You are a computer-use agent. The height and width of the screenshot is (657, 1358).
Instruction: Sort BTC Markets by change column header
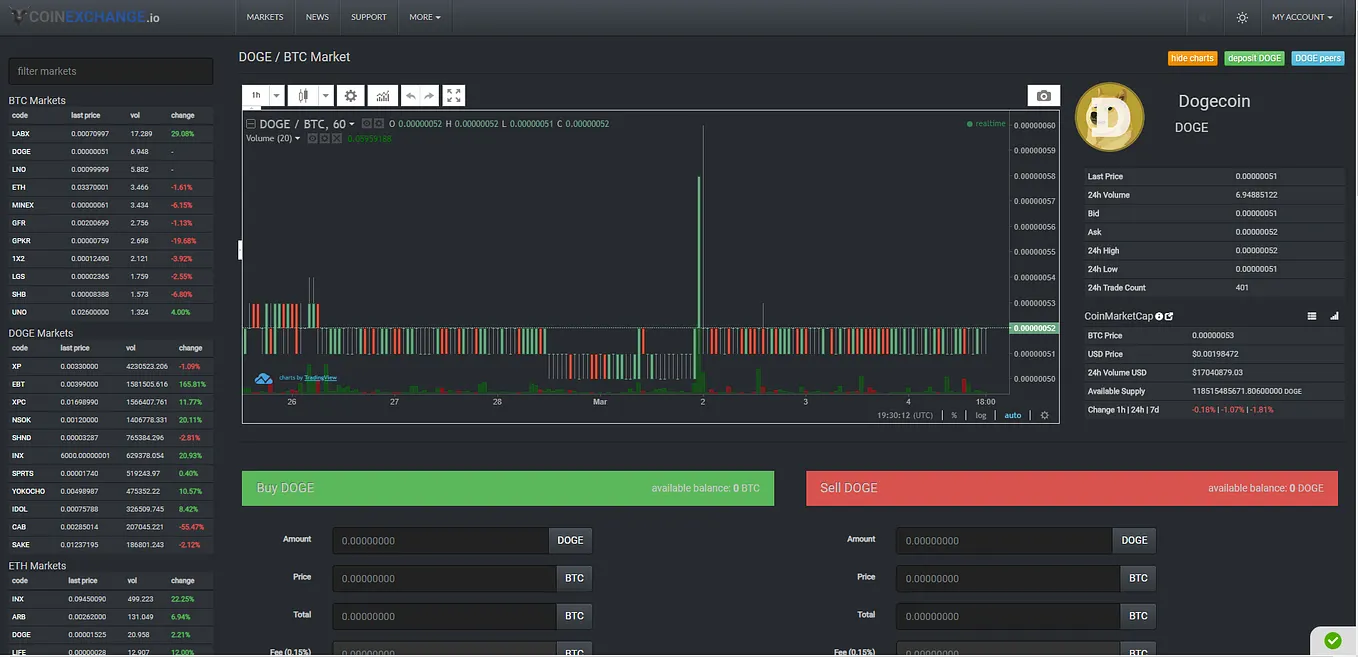[x=182, y=115]
